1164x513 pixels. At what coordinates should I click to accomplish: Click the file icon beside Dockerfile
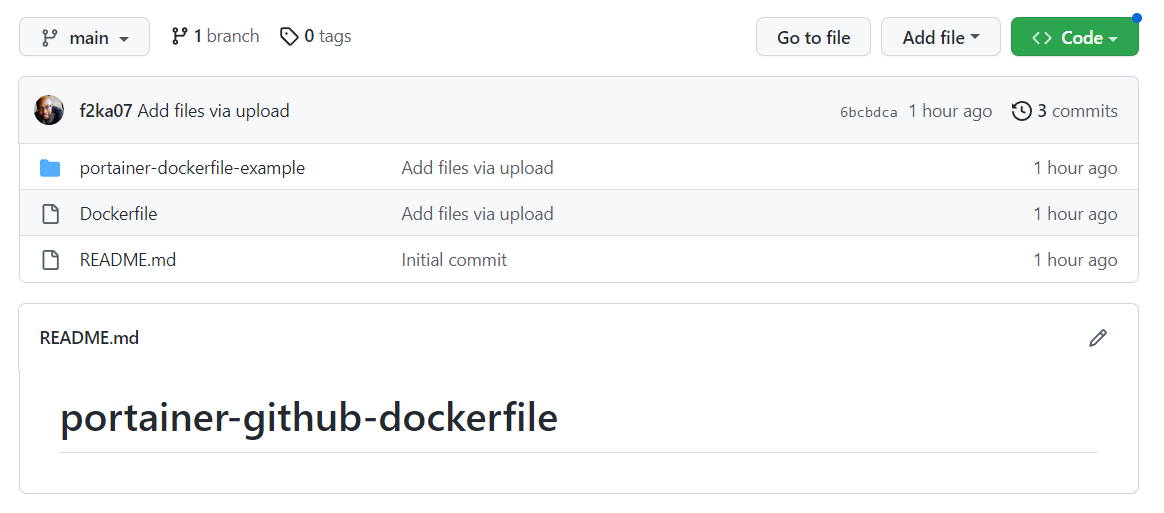pos(50,214)
